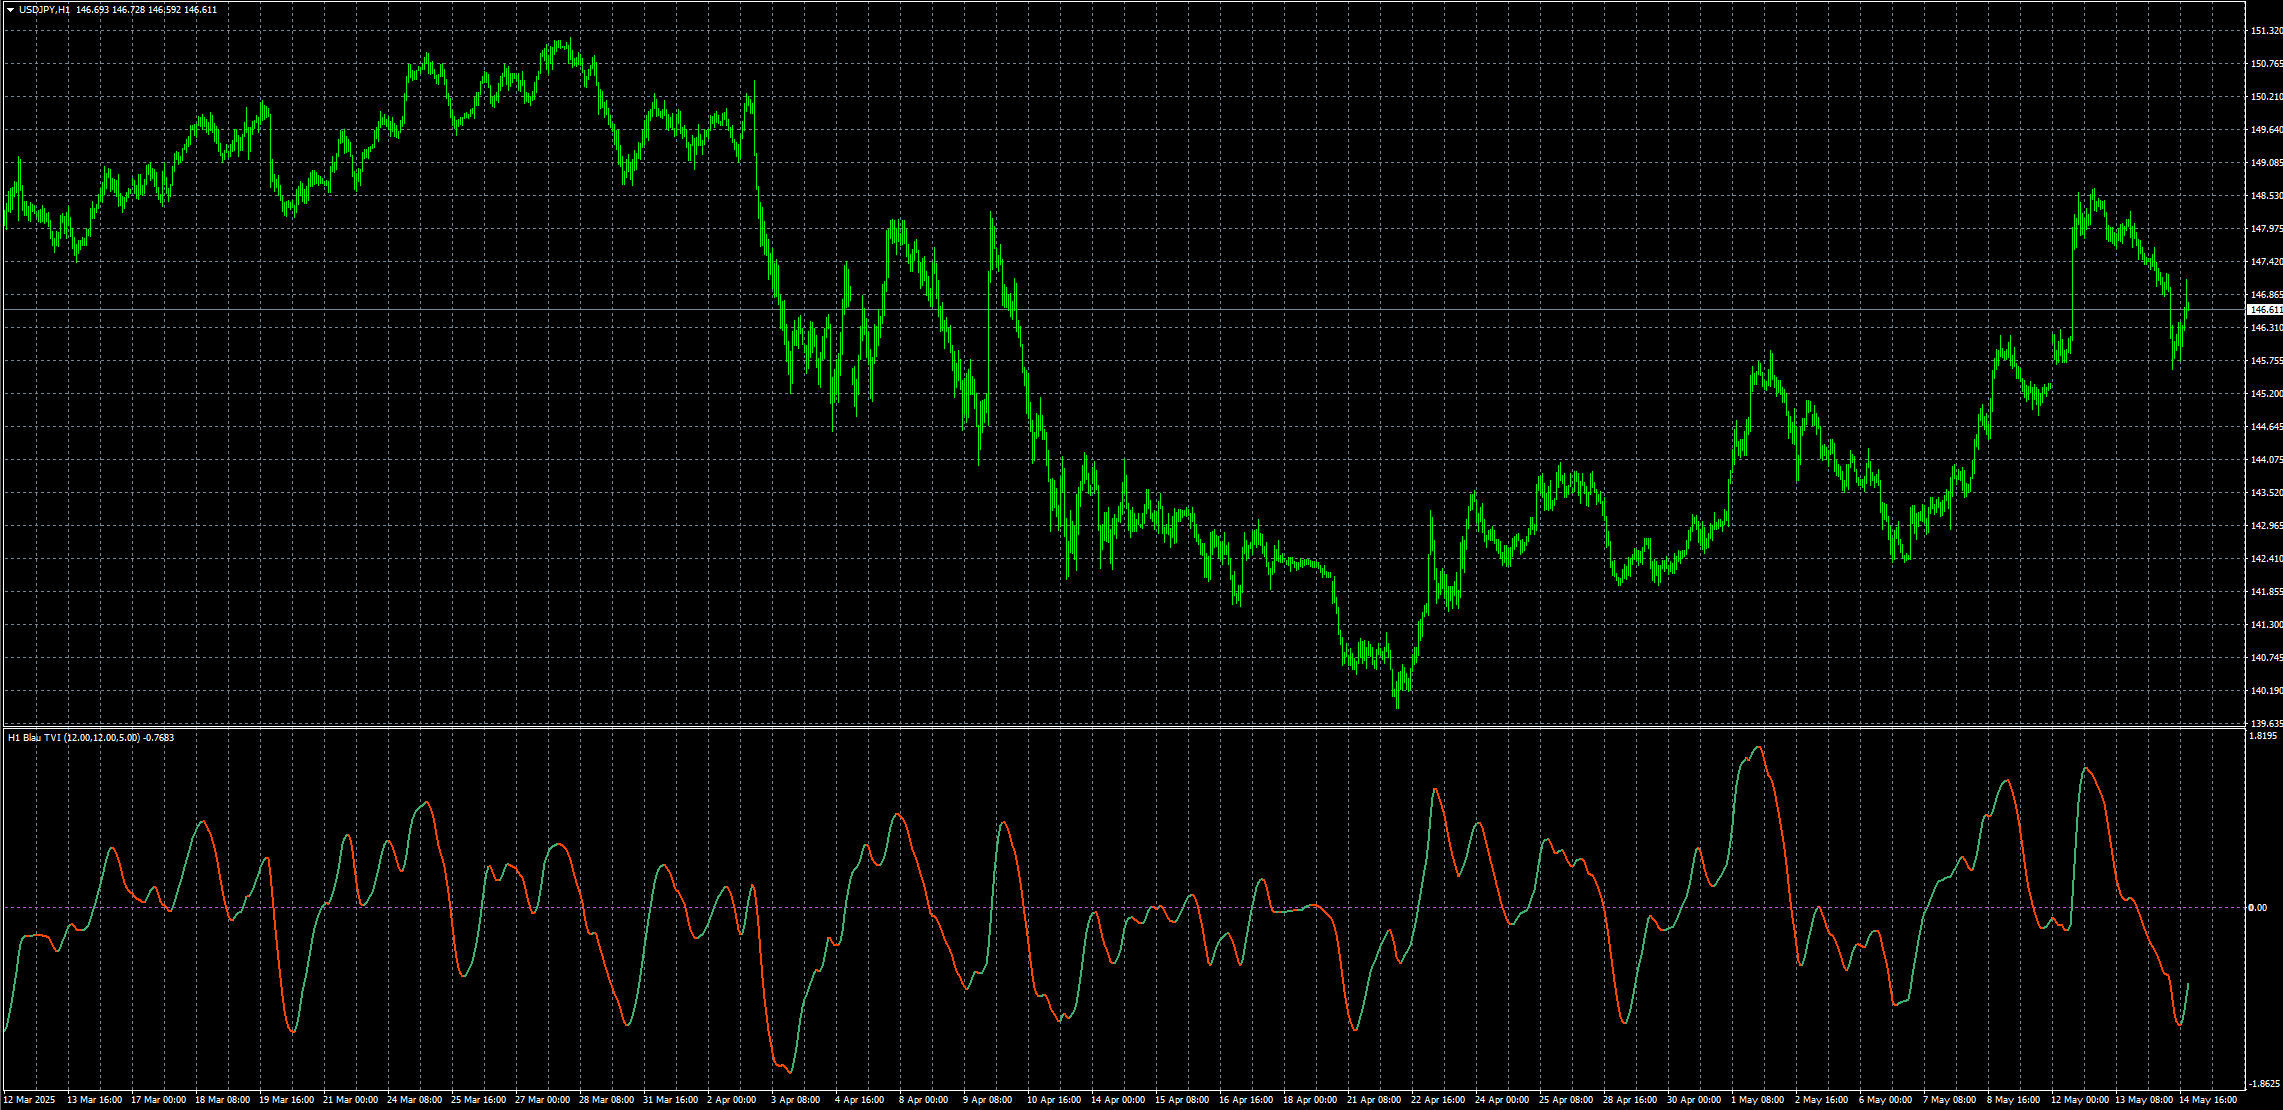This screenshot has height=1110, width=2283.
Task: Click the 140.190 price scale label
Action: pos(2266,691)
